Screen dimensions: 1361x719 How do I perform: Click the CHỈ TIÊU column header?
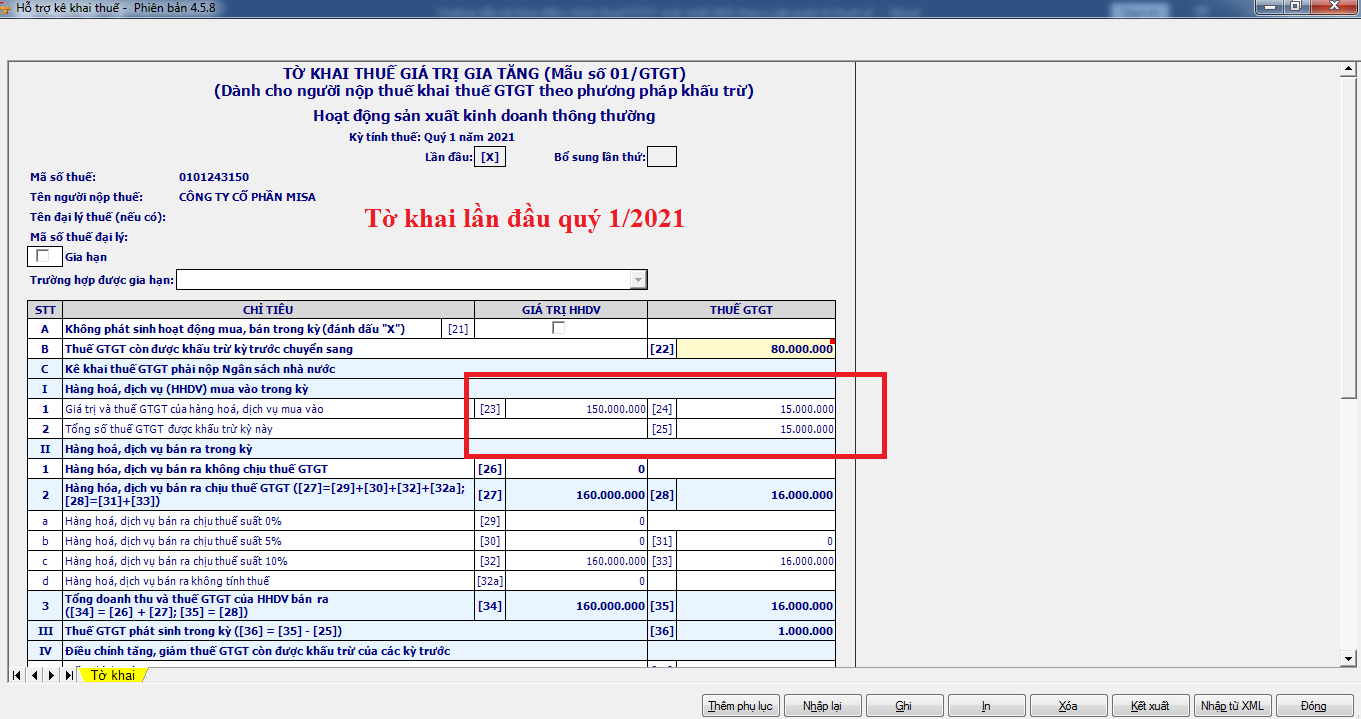tap(268, 310)
